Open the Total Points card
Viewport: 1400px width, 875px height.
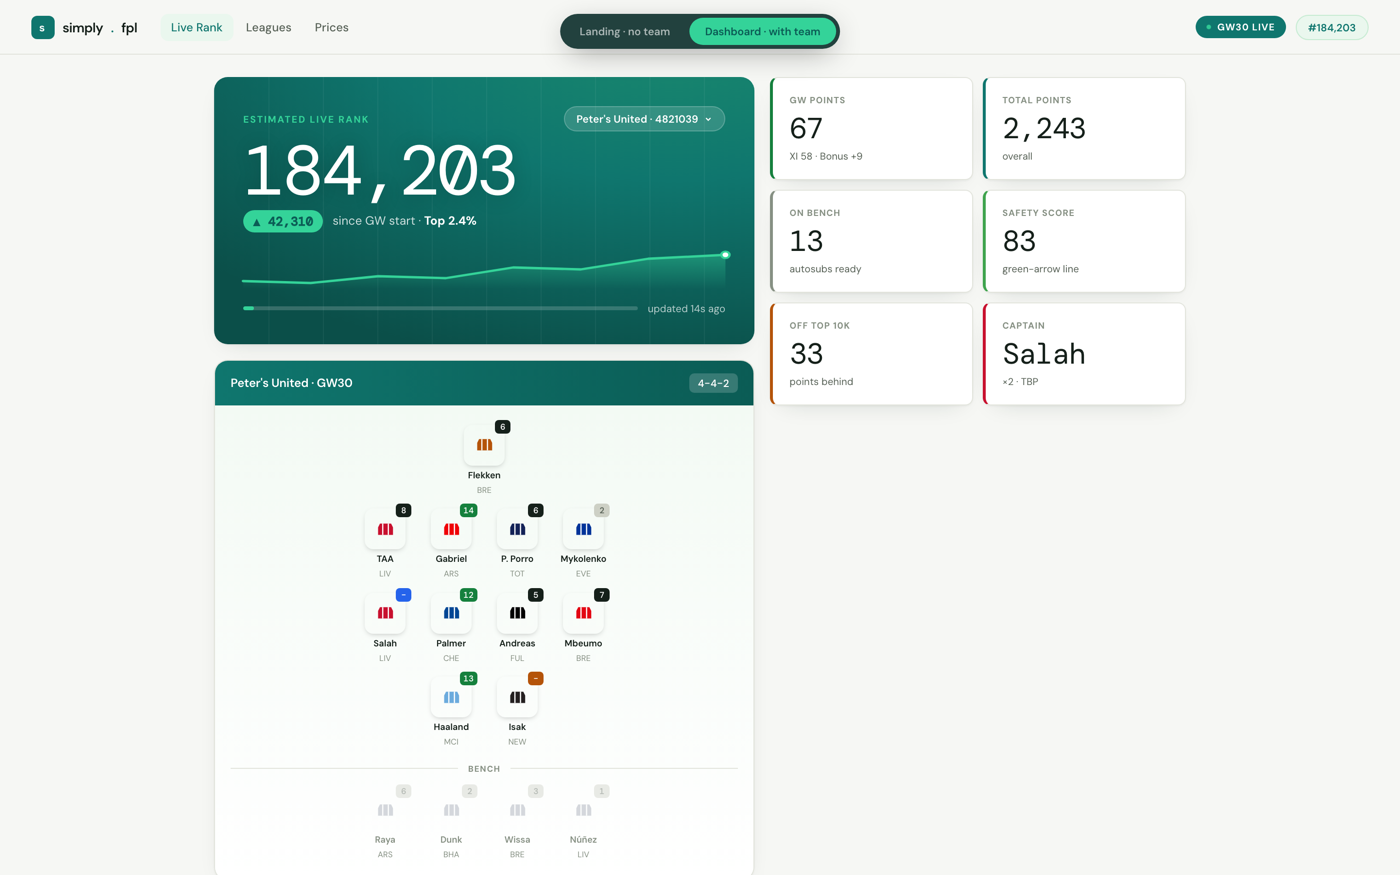tap(1084, 129)
